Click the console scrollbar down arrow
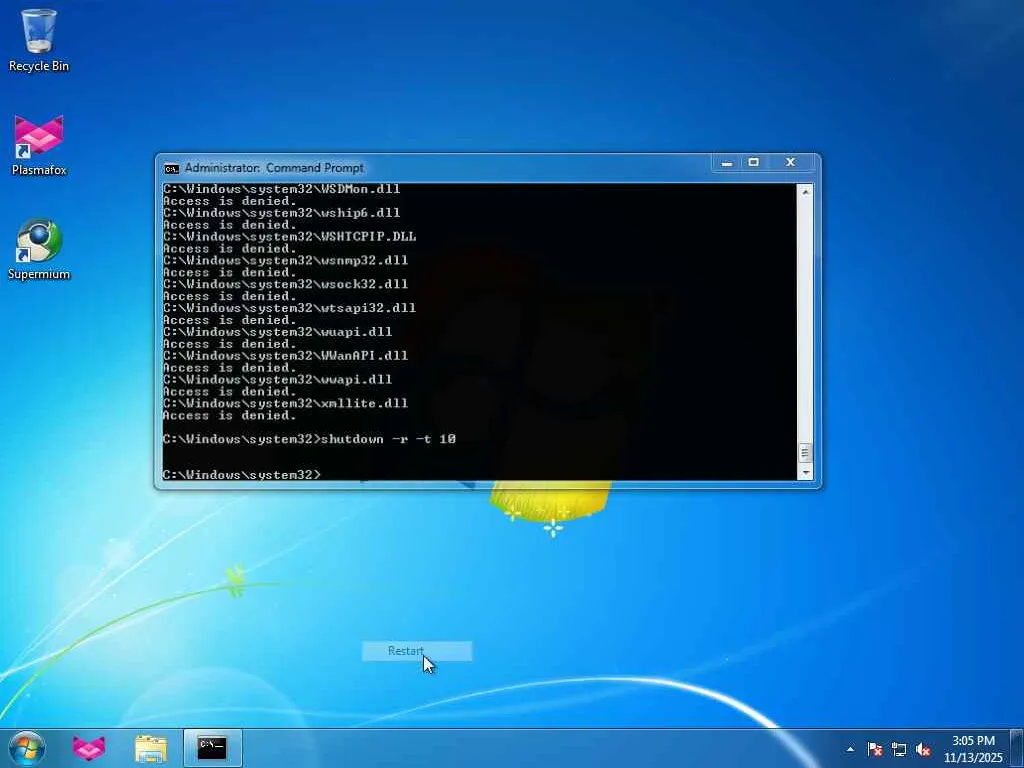The width and height of the screenshot is (1024, 768). 805,472
